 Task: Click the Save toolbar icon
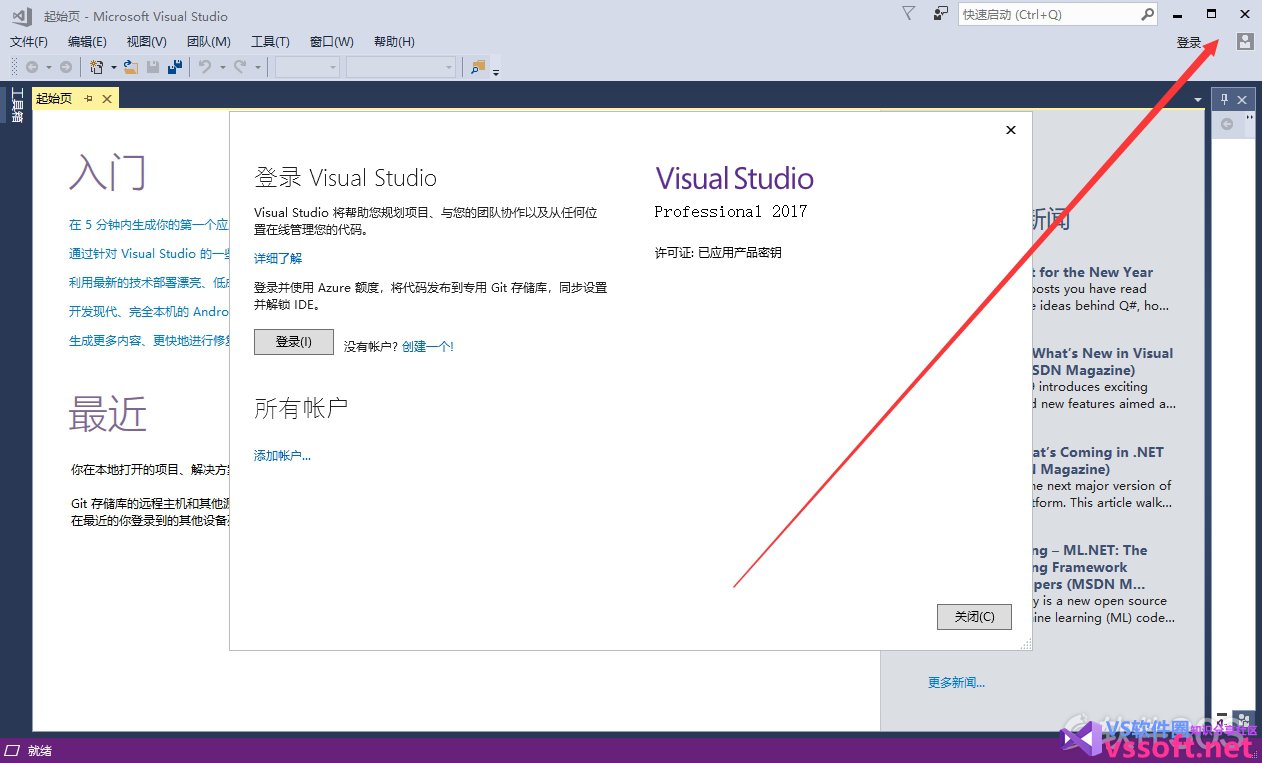(153, 67)
